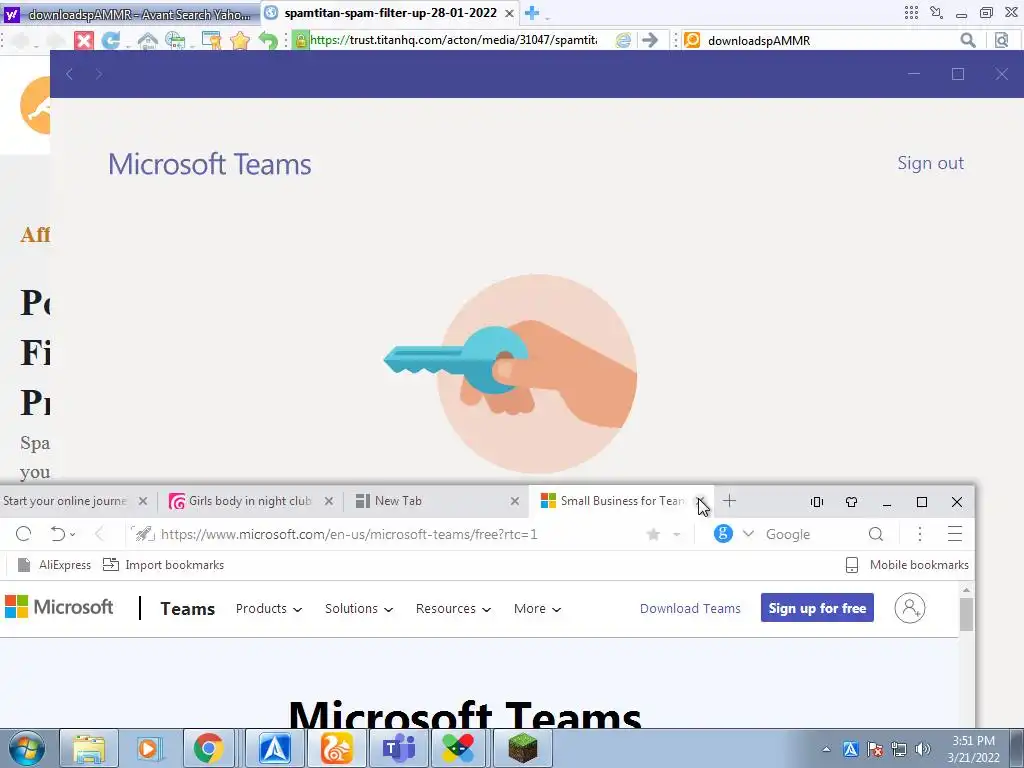Click green undo arrow in Avant toolbar
The image size is (1024, 768).
[x=268, y=40]
